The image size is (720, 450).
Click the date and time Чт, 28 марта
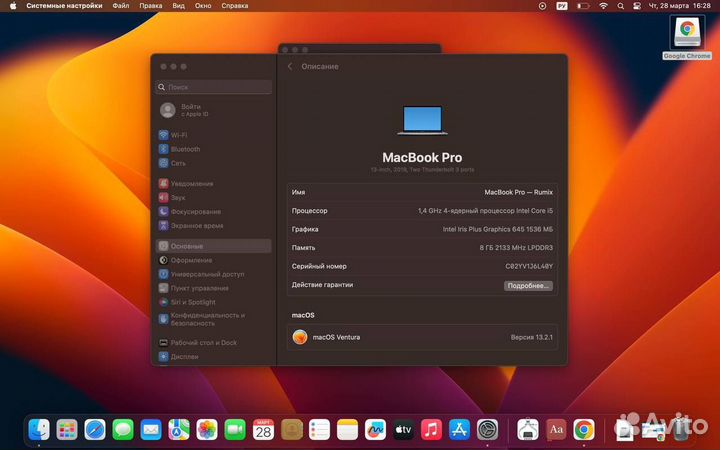point(680,6)
